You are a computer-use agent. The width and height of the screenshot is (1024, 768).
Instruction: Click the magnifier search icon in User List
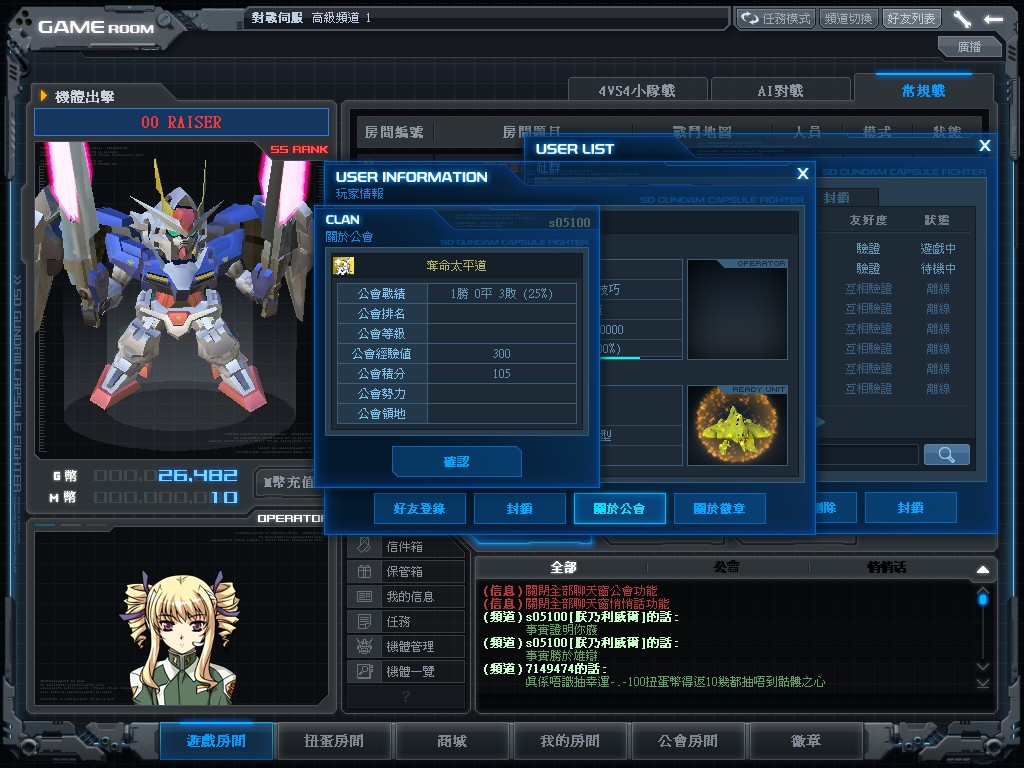(x=946, y=455)
